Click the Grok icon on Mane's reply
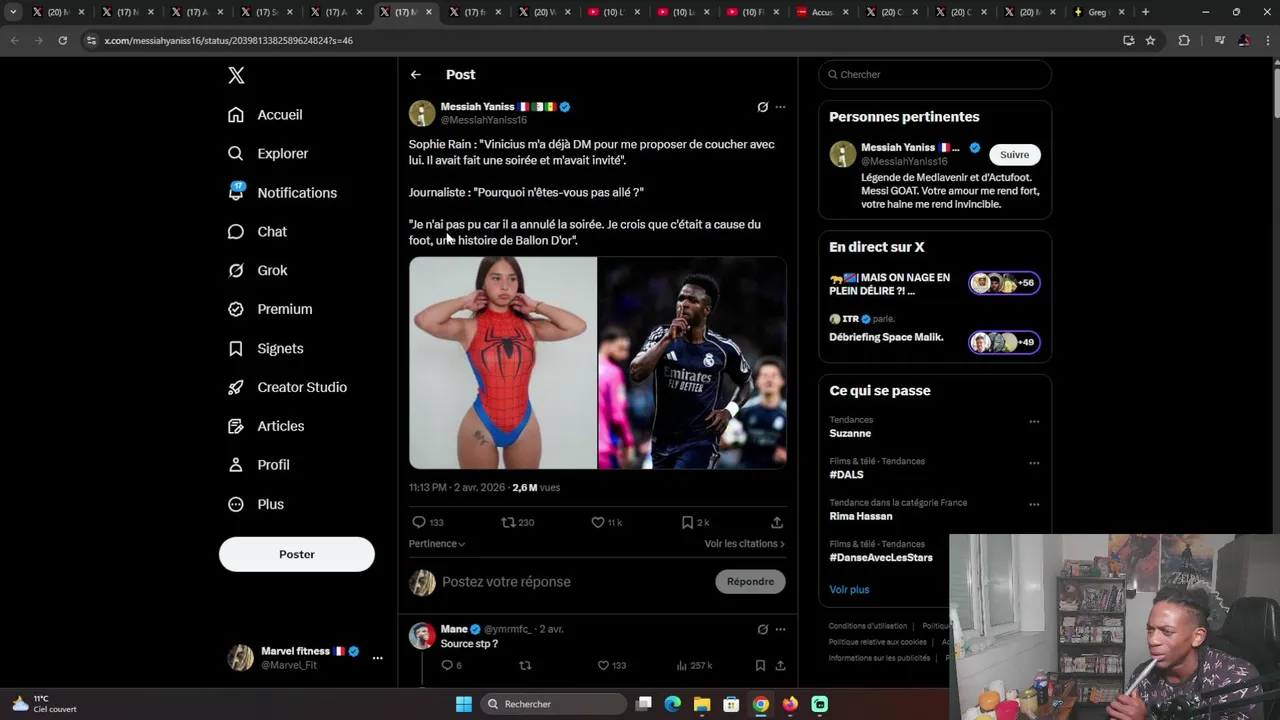Viewport: 1280px width, 720px height. [763, 630]
